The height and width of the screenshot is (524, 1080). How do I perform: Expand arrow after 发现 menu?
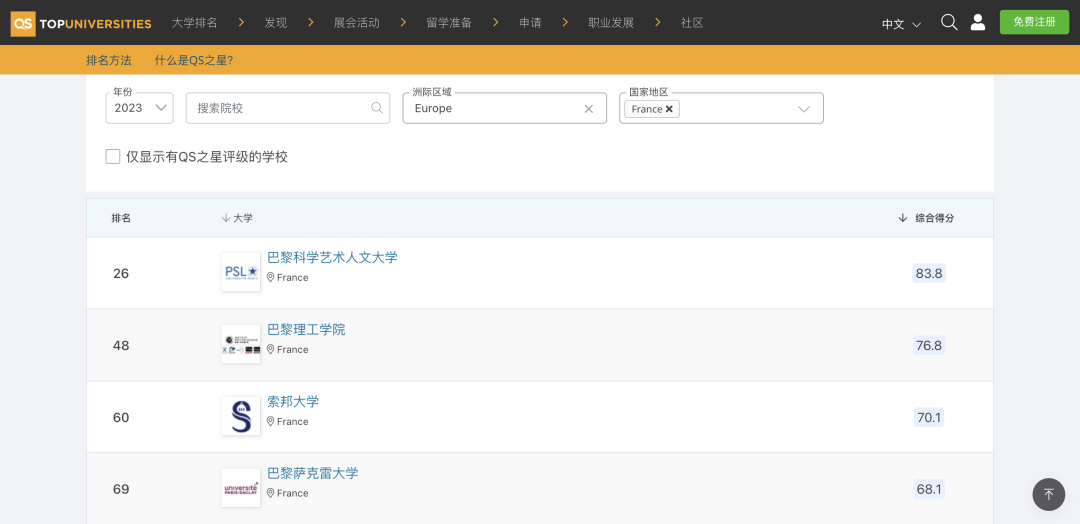(x=311, y=23)
